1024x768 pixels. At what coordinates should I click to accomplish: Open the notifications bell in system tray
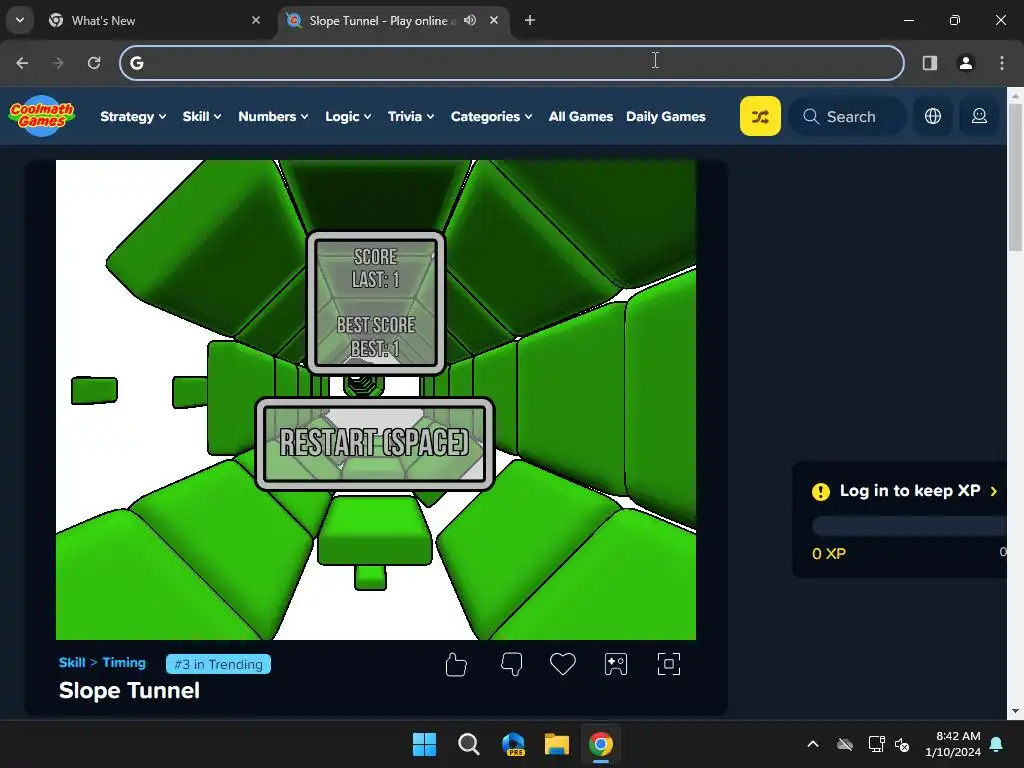click(x=997, y=744)
